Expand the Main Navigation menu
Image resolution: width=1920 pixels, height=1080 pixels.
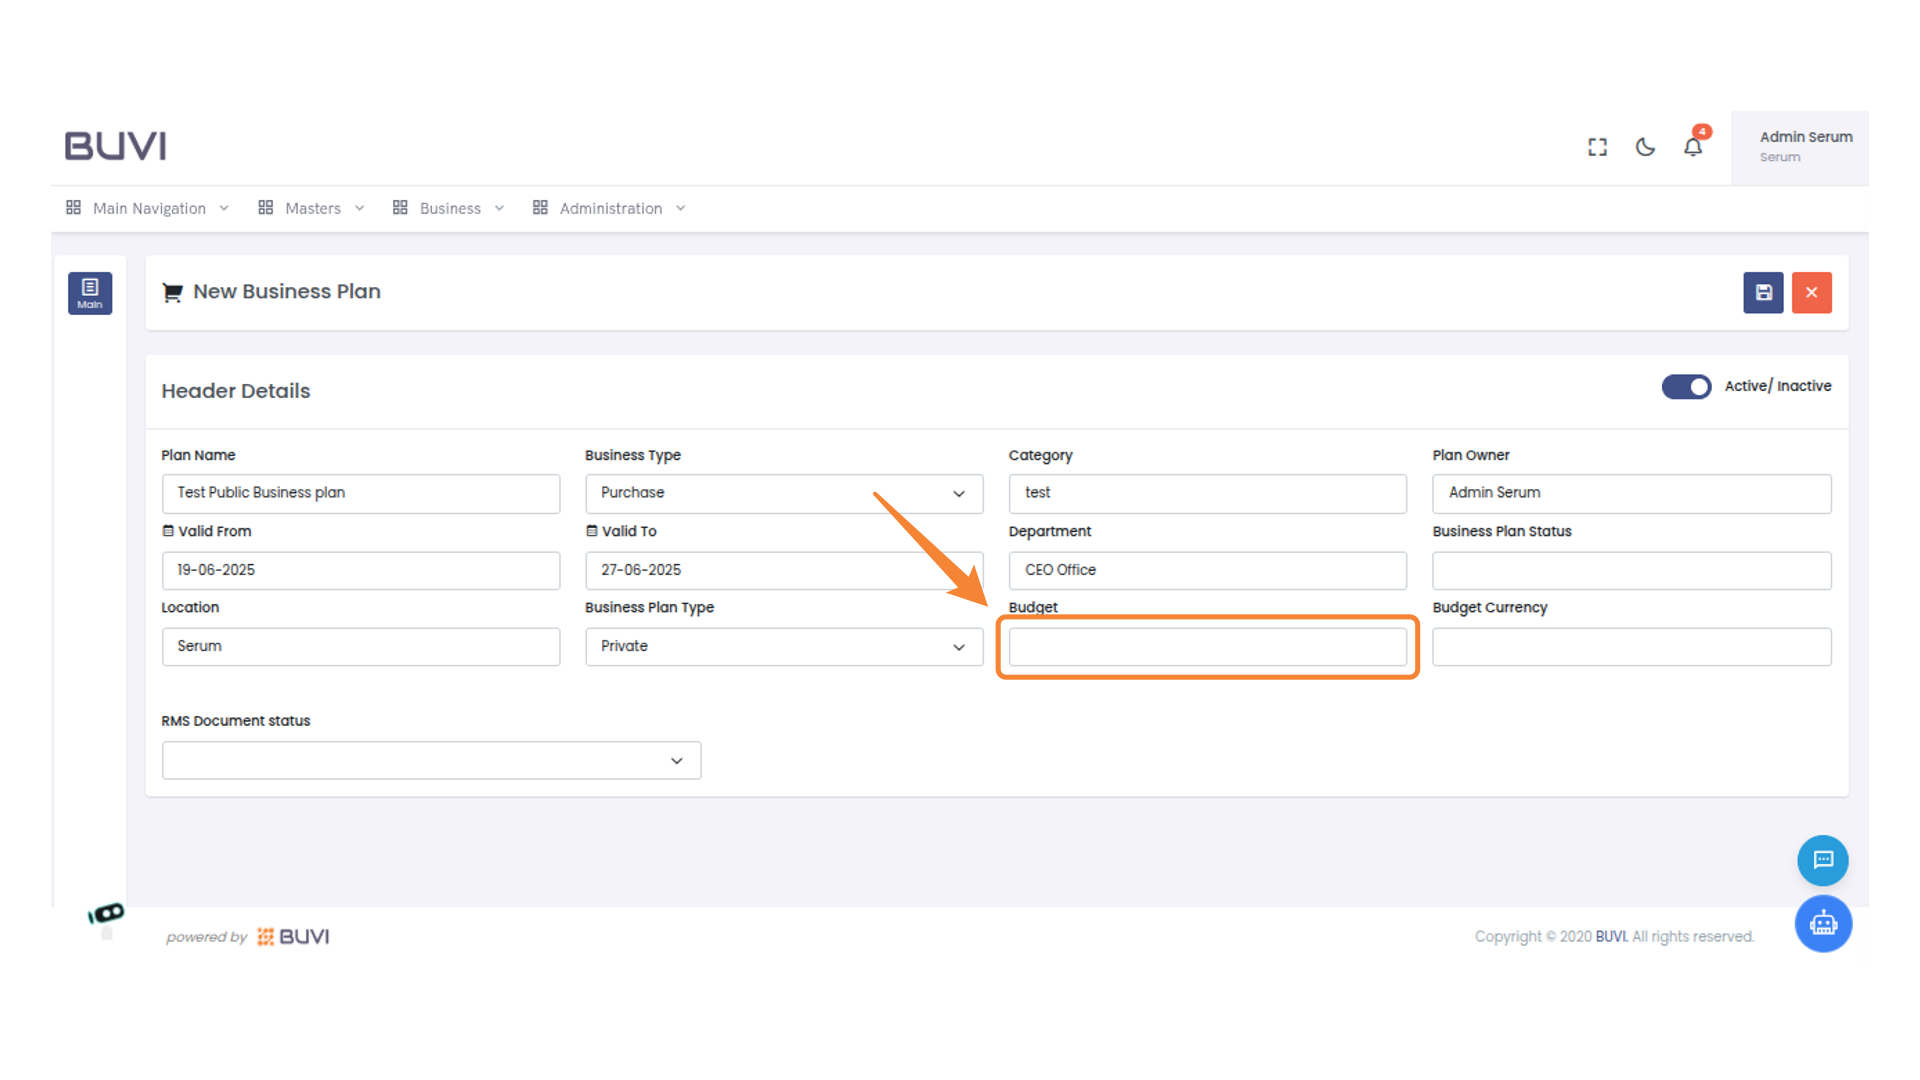(148, 208)
